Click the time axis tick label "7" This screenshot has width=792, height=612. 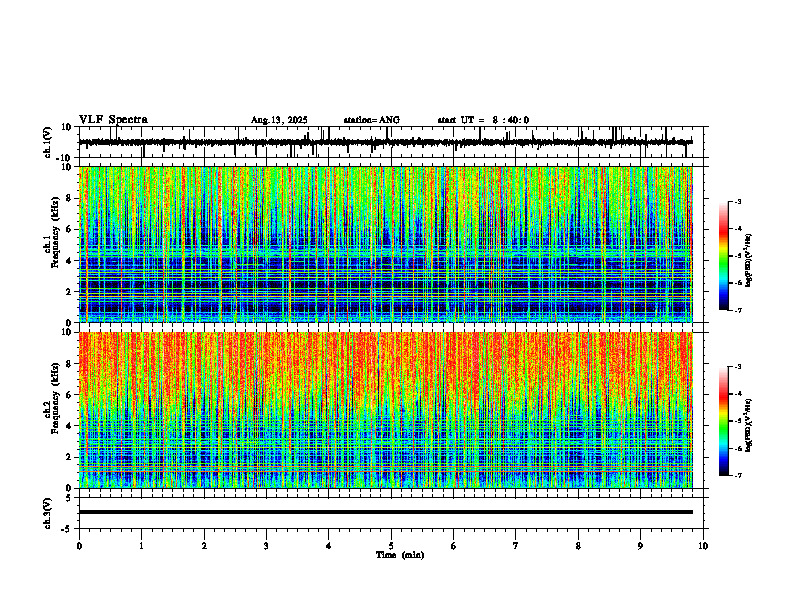click(x=516, y=546)
